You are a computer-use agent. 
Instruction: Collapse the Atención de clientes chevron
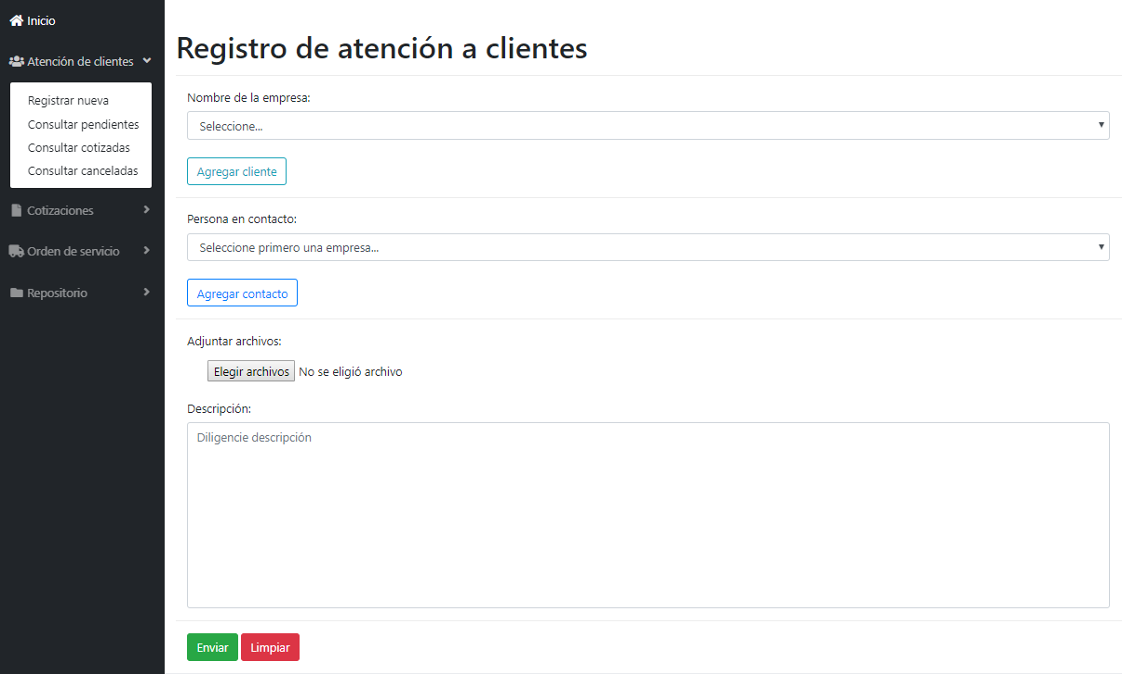point(147,61)
